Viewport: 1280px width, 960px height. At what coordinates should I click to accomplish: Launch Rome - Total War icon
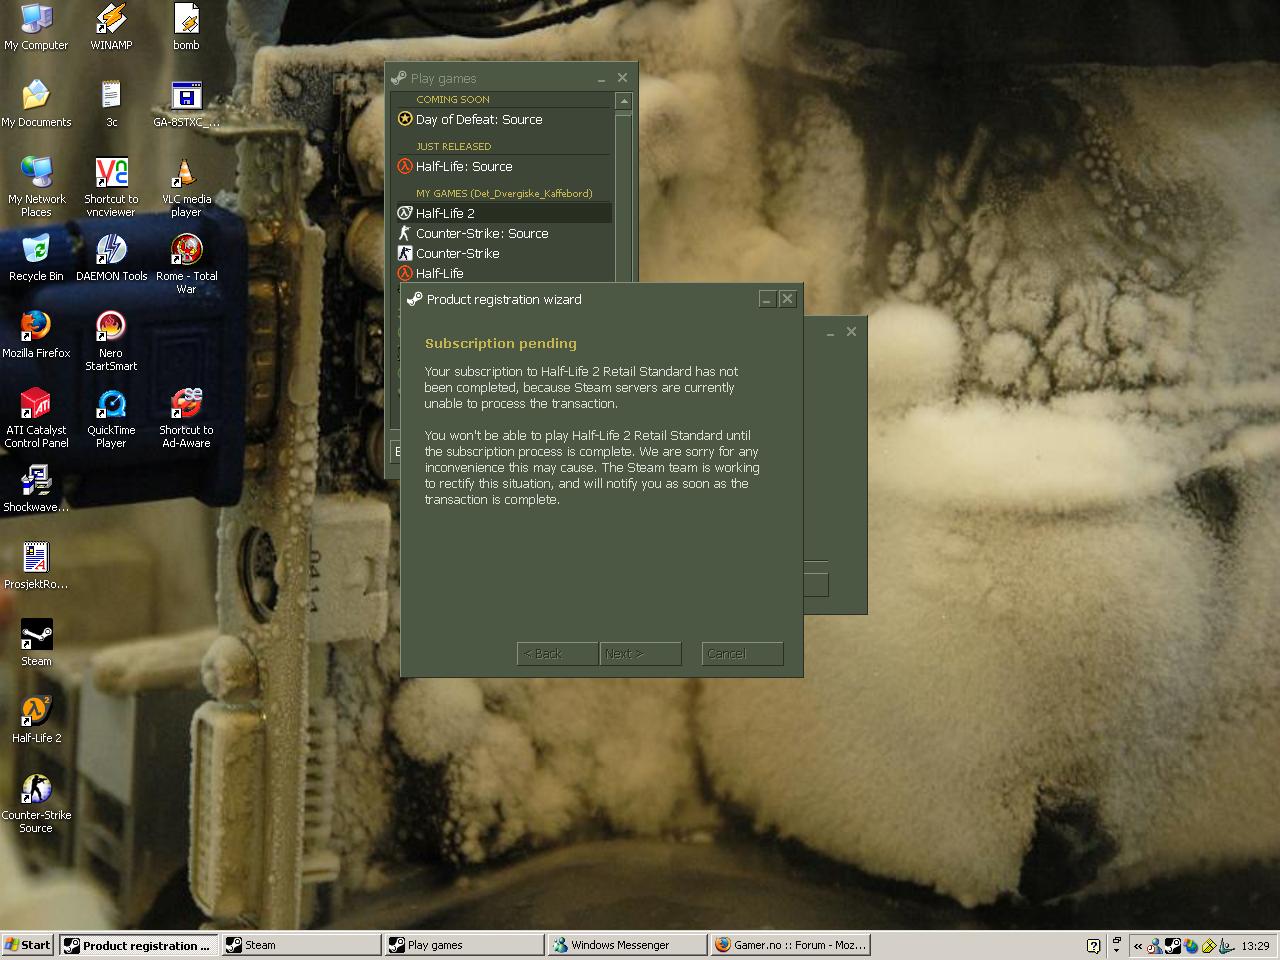click(x=186, y=264)
